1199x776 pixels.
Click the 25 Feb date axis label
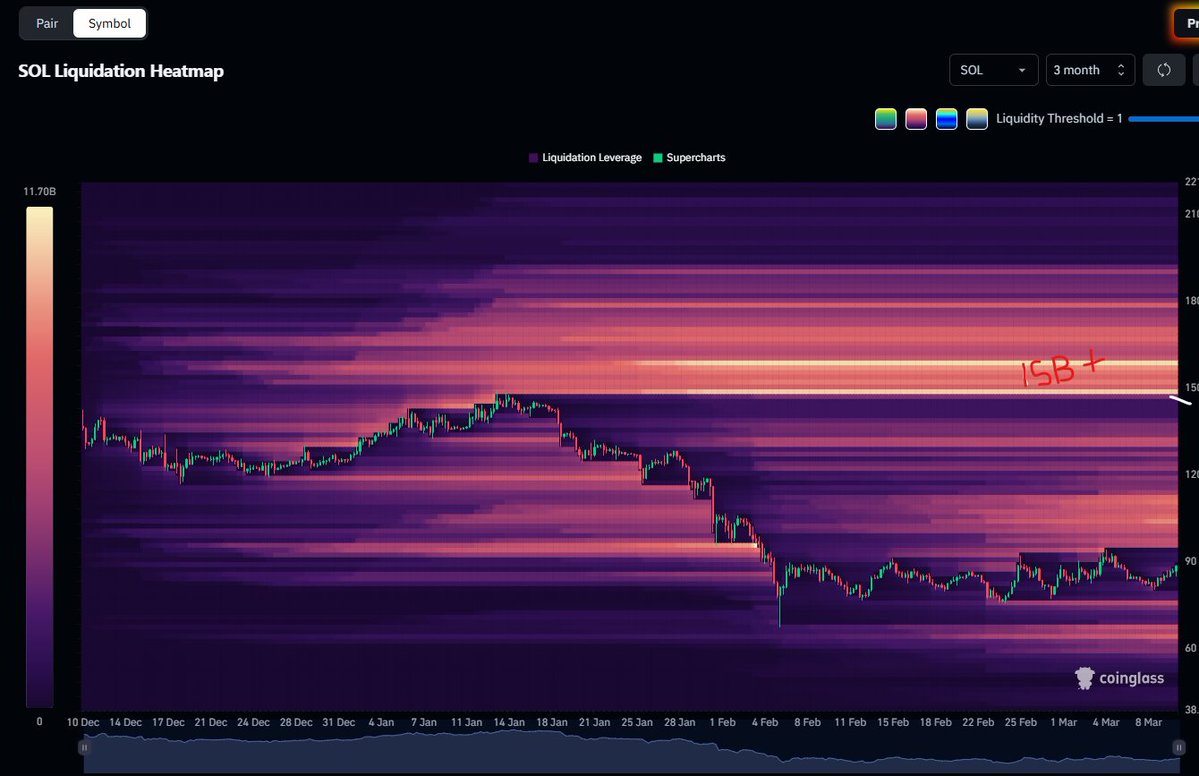(1021, 722)
